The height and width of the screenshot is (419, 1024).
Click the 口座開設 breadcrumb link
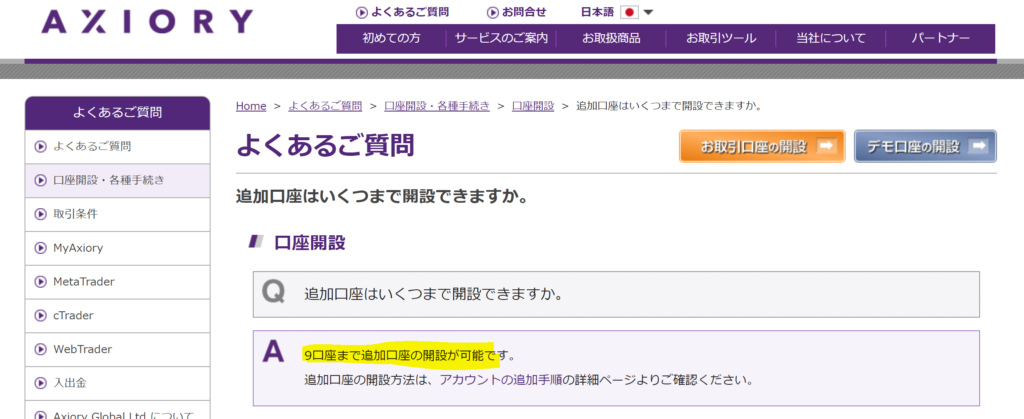[x=533, y=106]
